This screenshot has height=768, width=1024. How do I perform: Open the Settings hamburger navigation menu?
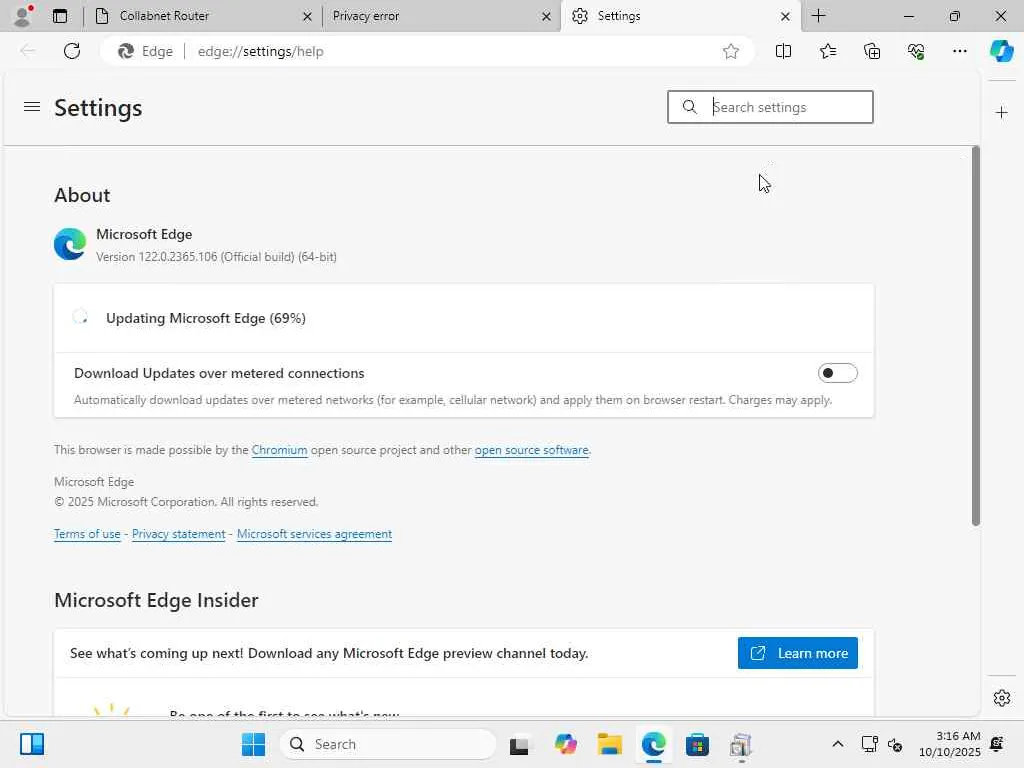click(32, 106)
